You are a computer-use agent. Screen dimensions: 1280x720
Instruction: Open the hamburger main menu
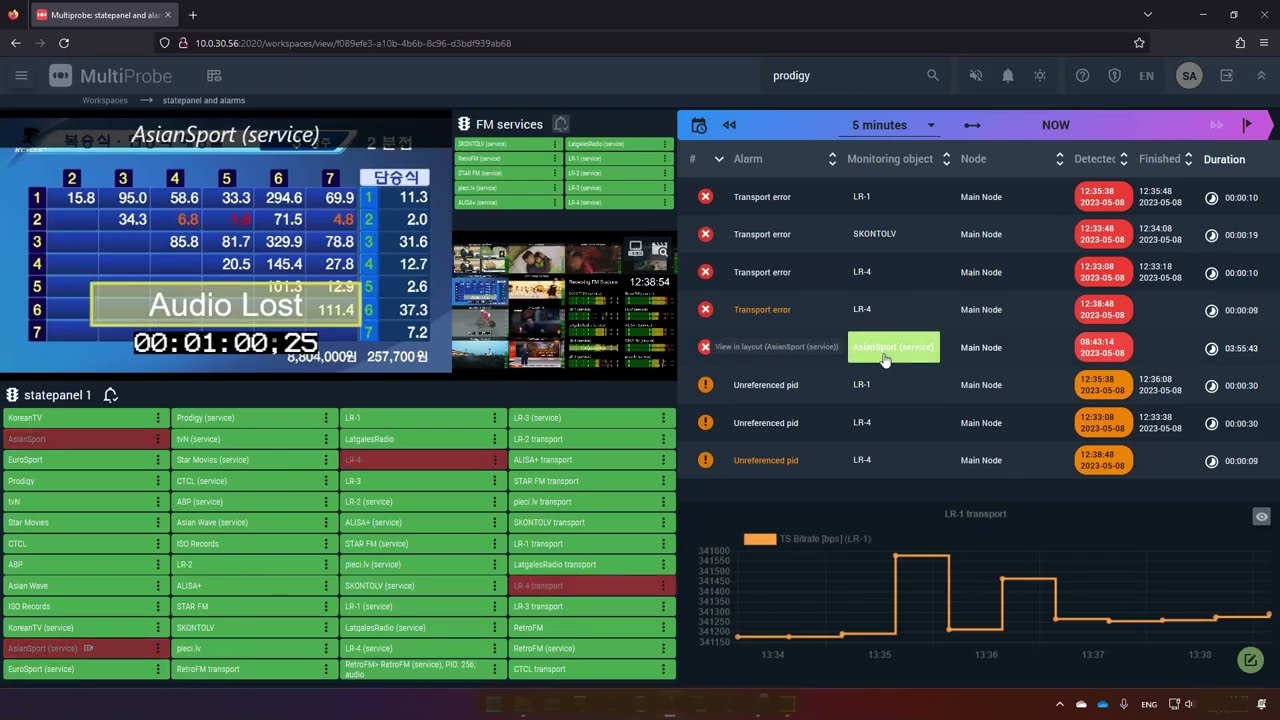coord(21,76)
